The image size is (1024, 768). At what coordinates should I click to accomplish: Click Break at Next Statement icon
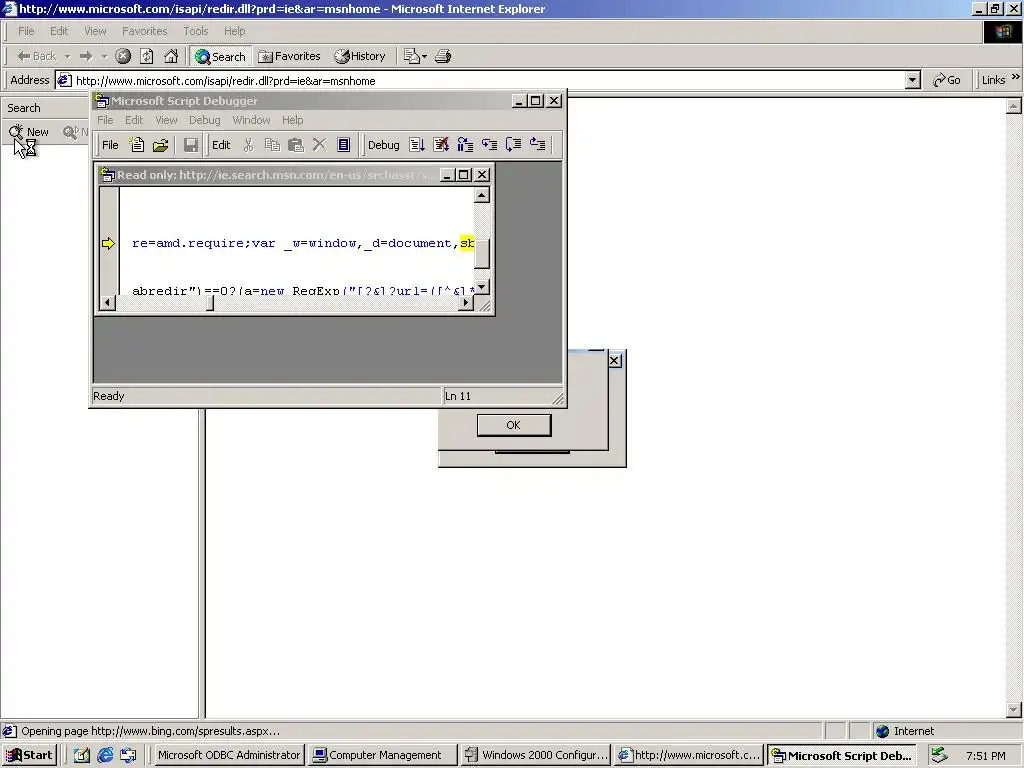[465, 145]
